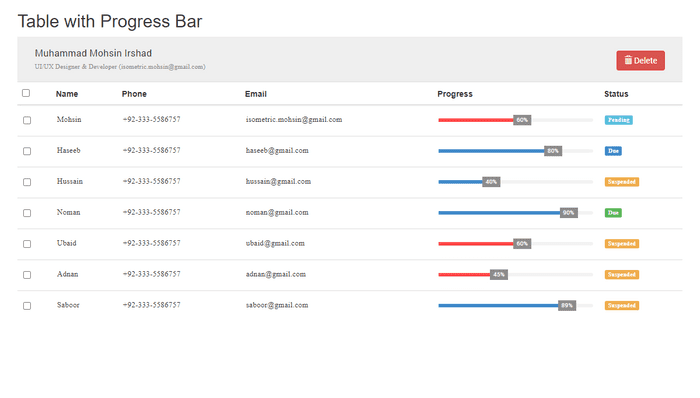Check the checkbox for Haseeb row
The image size is (700, 398).
click(x=27, y=151)
